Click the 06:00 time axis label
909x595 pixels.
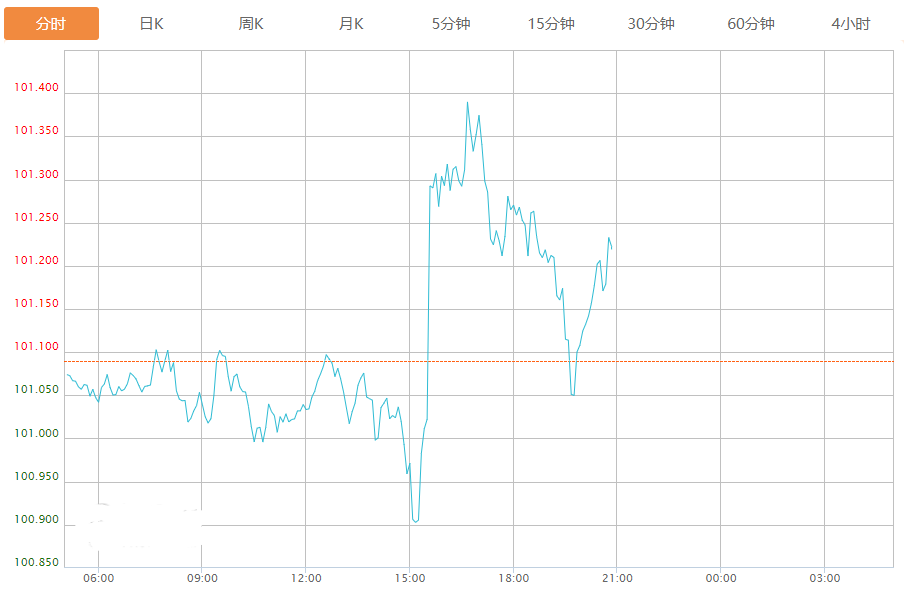(98, 578)
